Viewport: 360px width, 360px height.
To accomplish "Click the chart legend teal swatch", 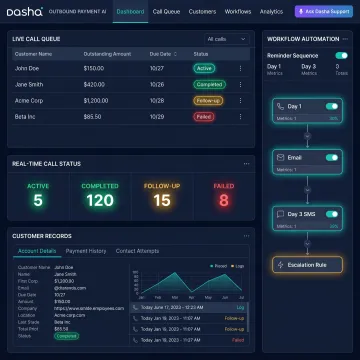I will click(212, 266).
